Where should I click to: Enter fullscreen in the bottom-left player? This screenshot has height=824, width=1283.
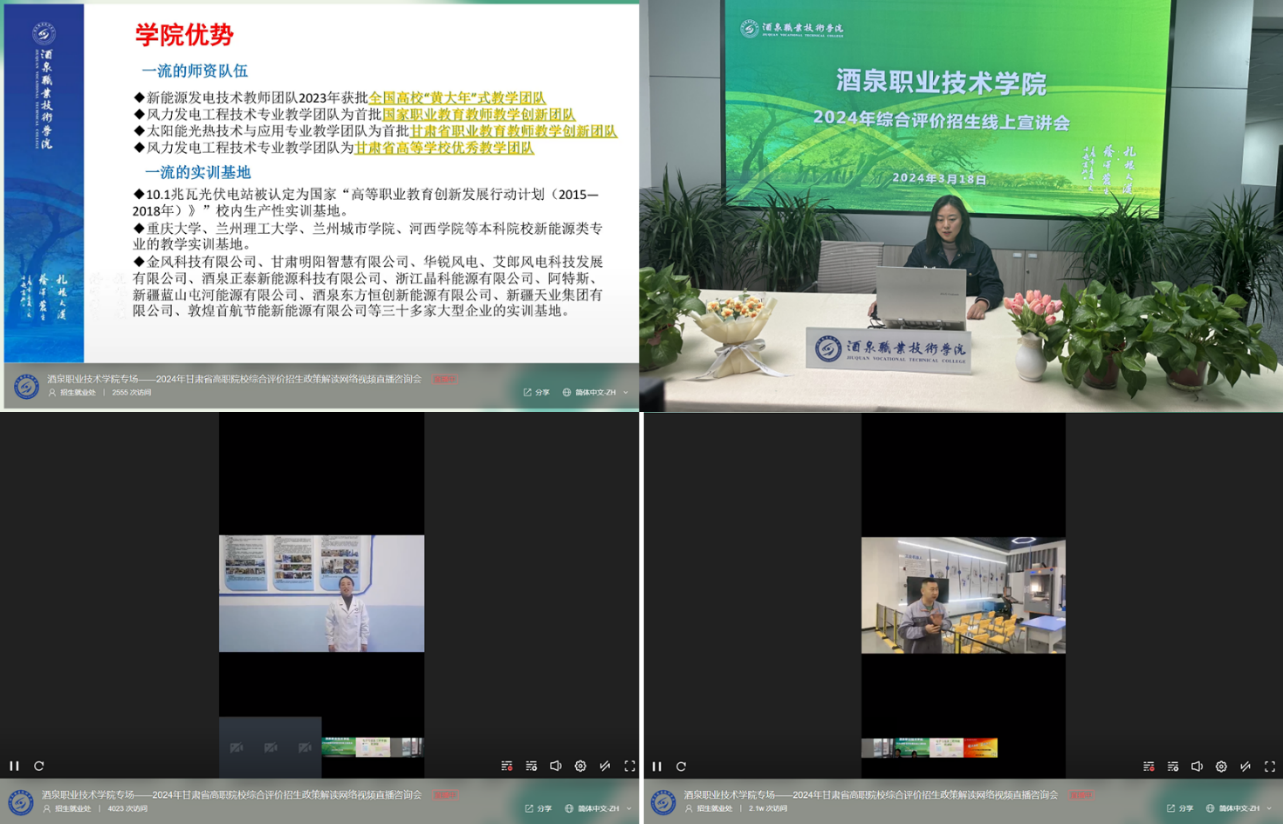click(629, 766)
